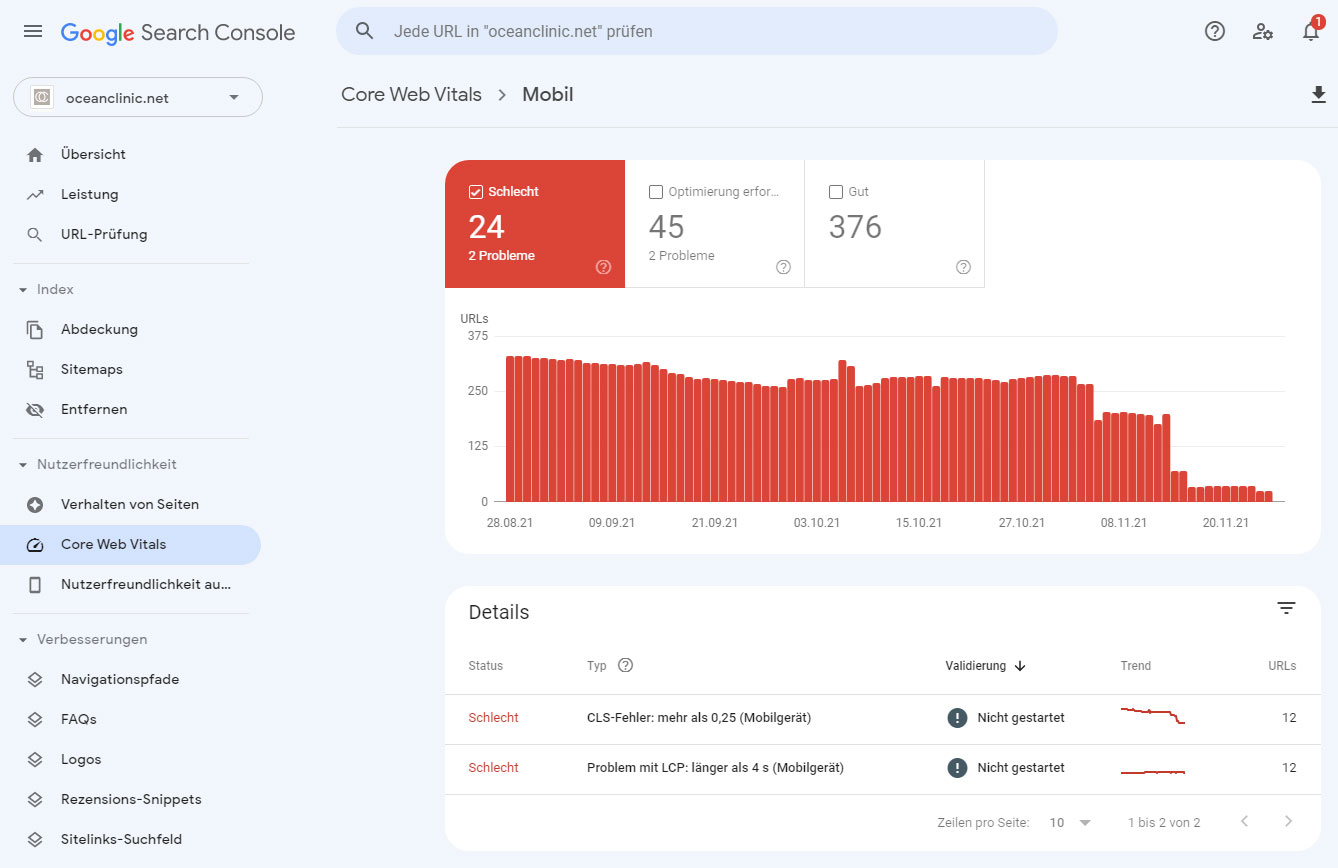This screenshot has height=868, width=1338.
Task: Open the CLS-Fehler issue row
Action: [882, 719]
